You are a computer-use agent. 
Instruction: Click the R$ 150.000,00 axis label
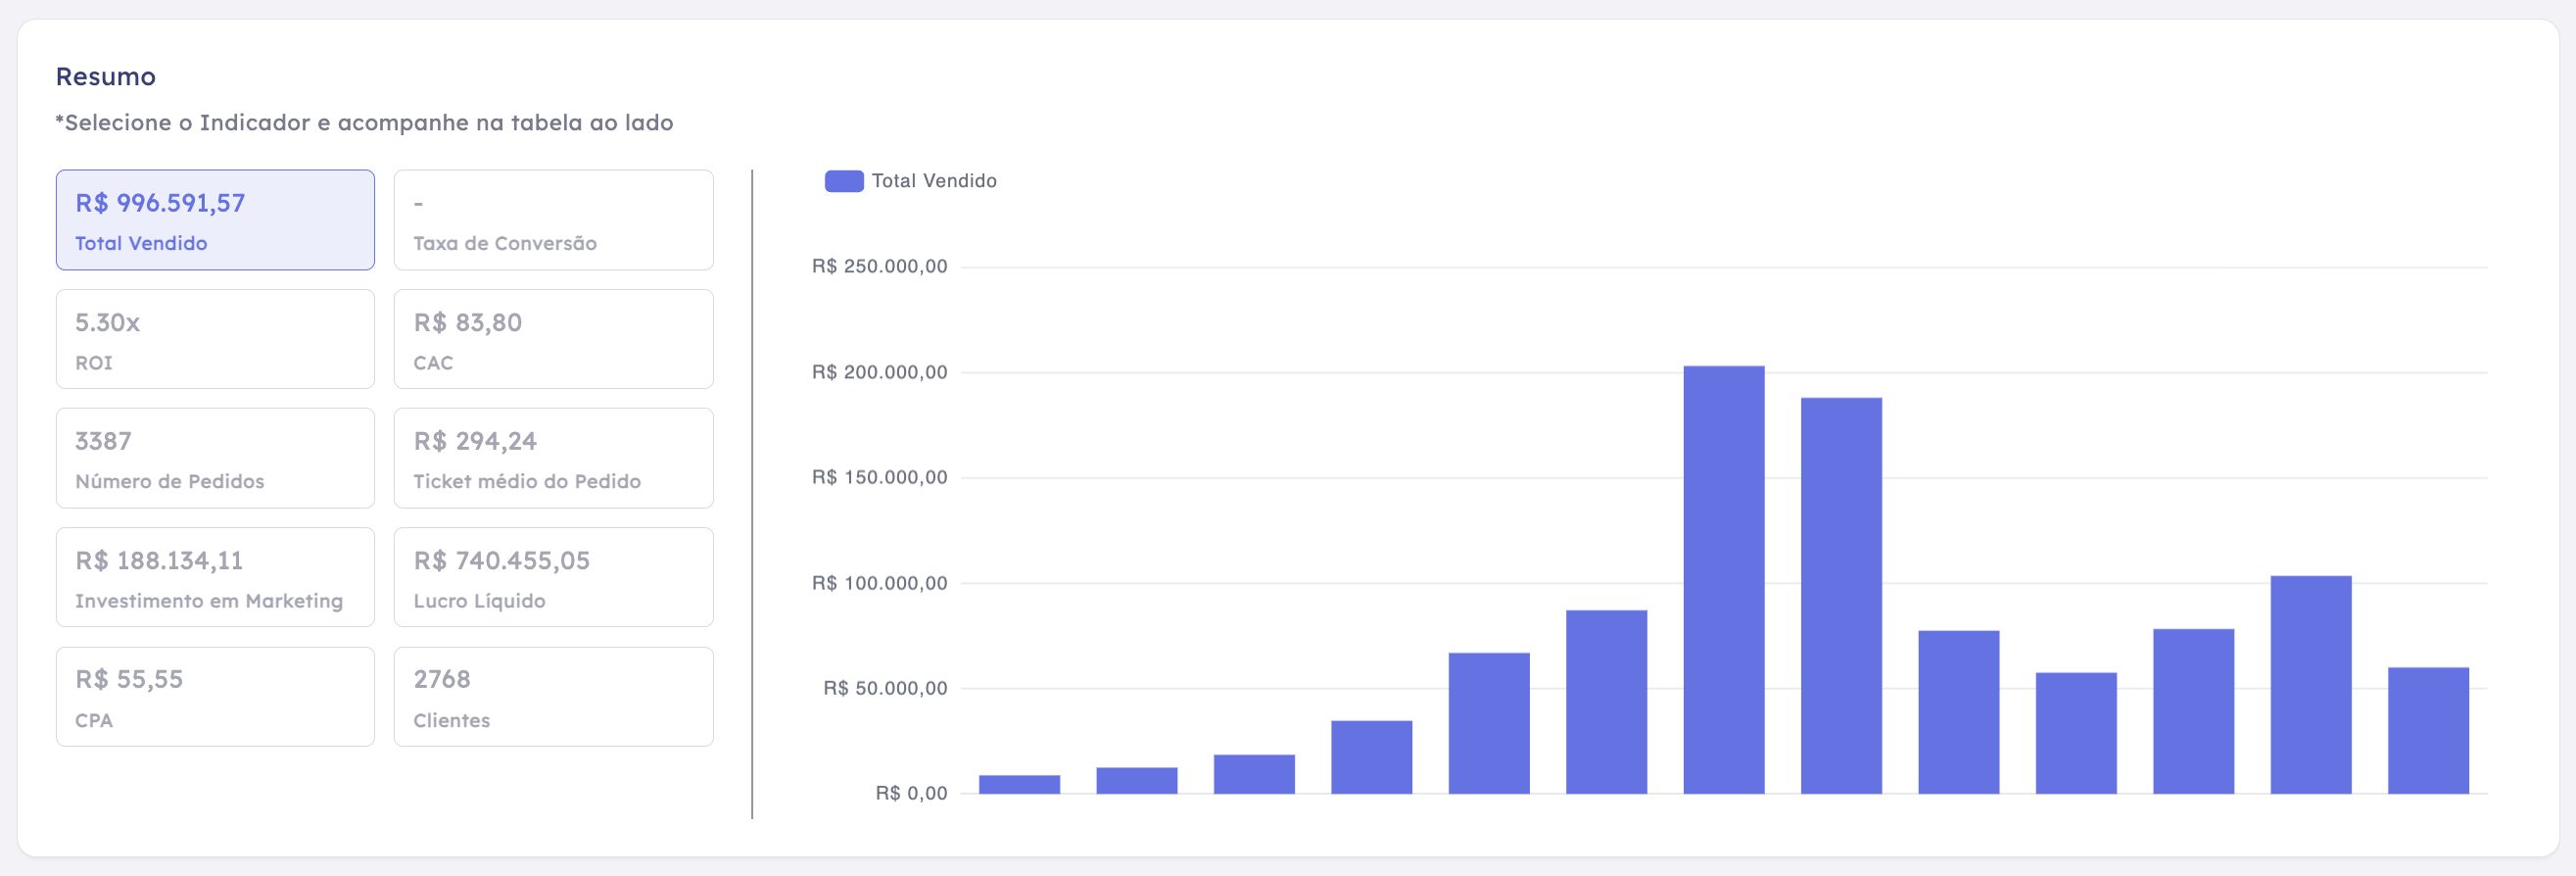point(879,477)
